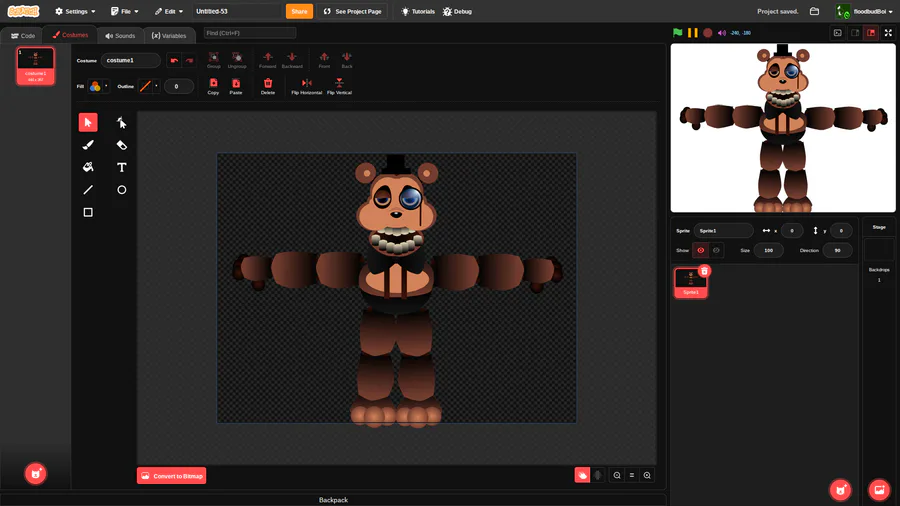Open the Outline color dropdown
This screenshot has width=900, height=506.
pos(156,86)
